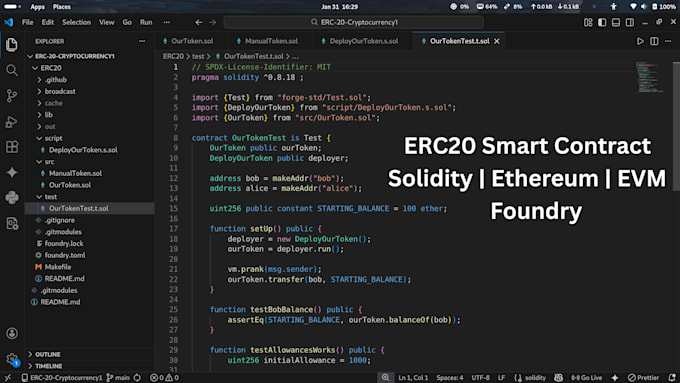Screen dimensions: 680x383
Task: Open the Places menu in top bar
Action: tap(62, 7)
